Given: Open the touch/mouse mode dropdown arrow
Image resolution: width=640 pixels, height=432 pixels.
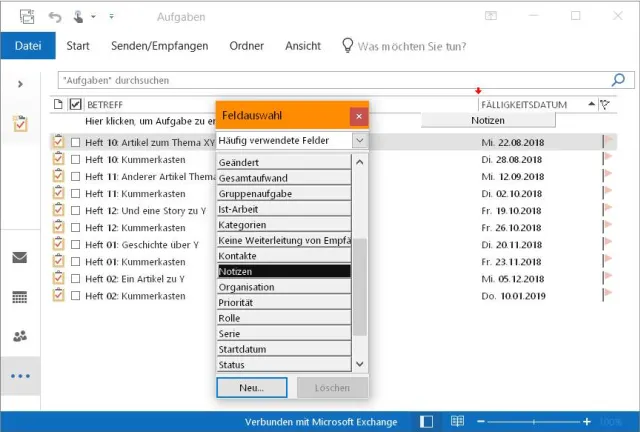Looking at the screenshot, I should [x=93, y=17].
